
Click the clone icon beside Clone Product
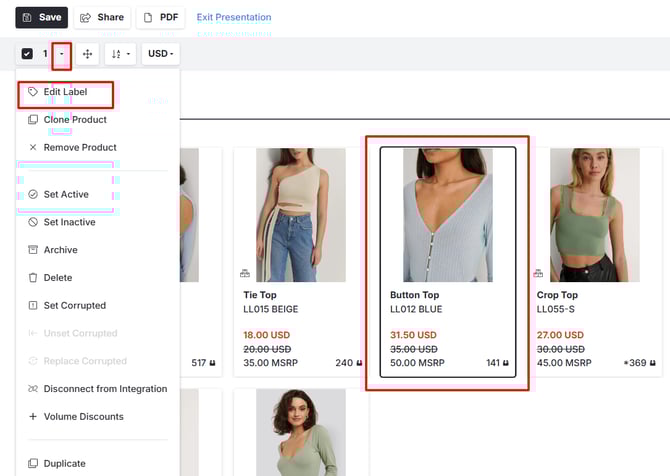(33, 120)
